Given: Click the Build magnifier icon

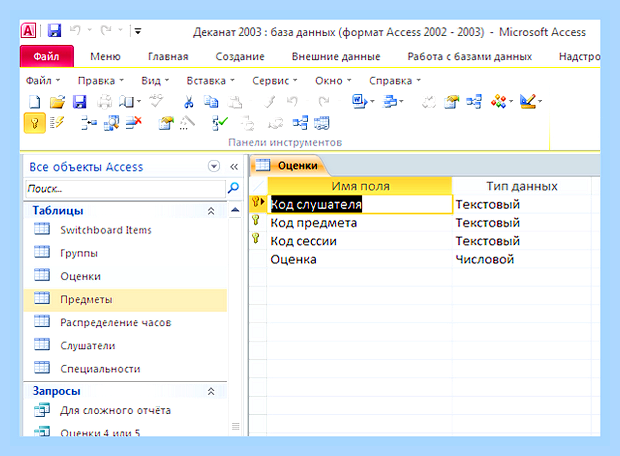Looking at the screenshot, I should (112, 123).
